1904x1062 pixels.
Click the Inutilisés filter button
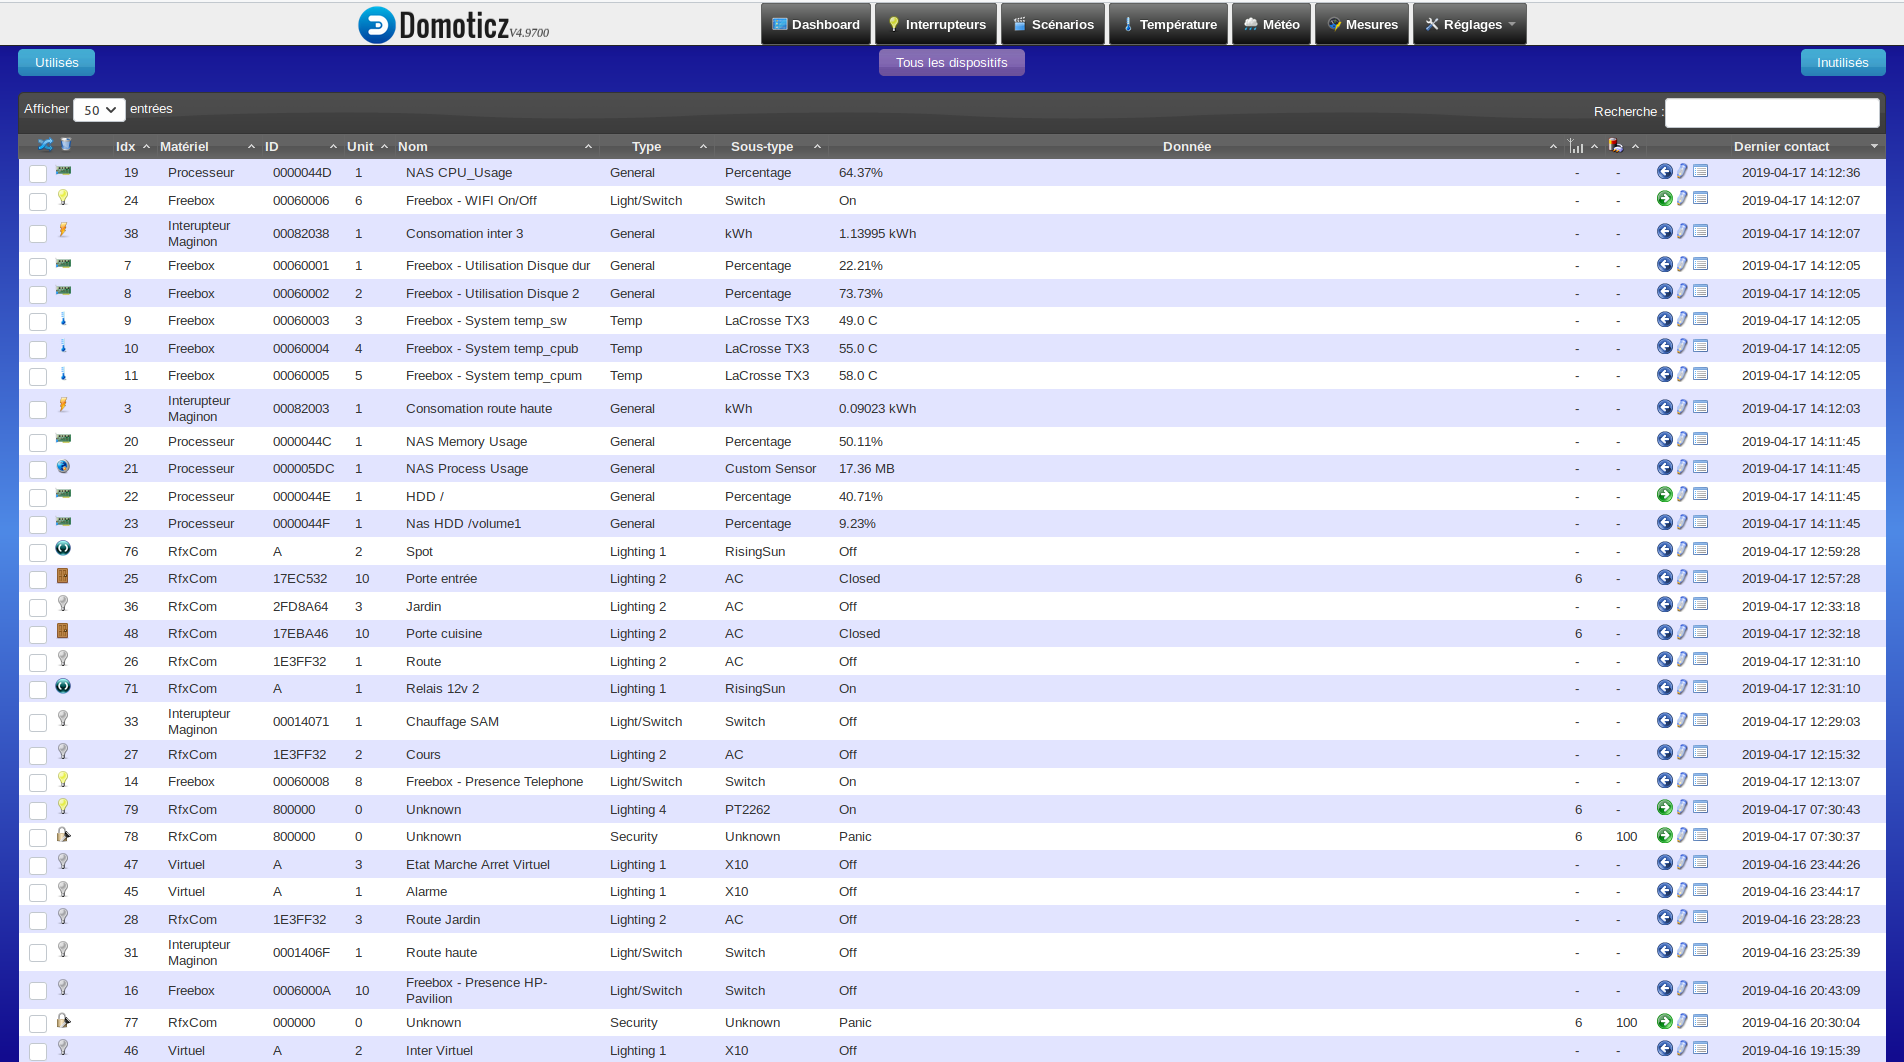[x=1842, y=62]
